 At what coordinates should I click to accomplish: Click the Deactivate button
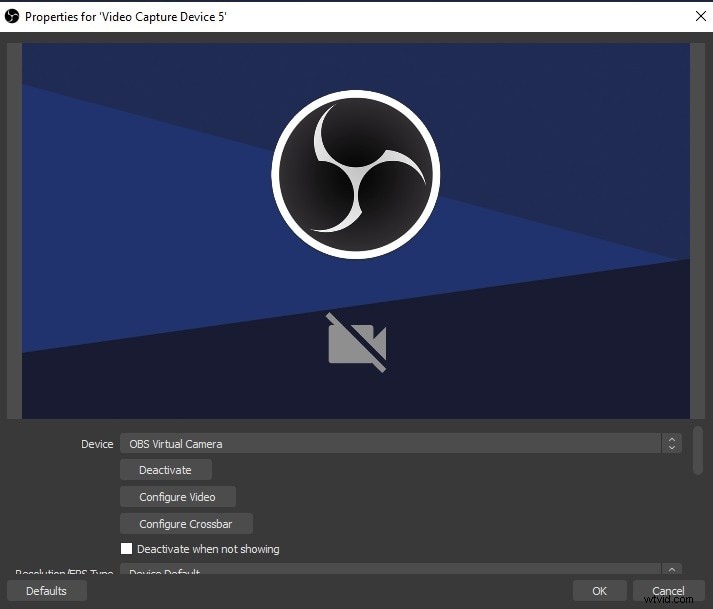(x=166, y=470)
